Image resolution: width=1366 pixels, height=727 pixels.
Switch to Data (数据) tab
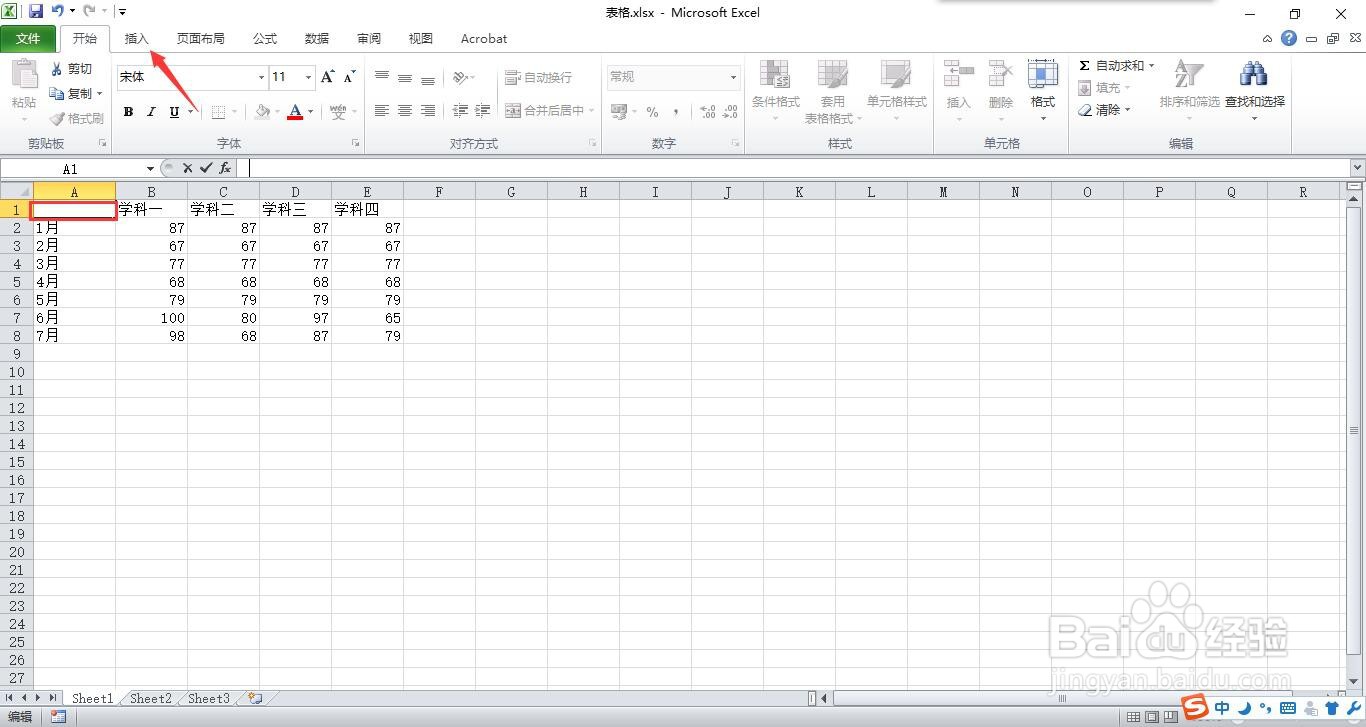tap(317, 39)
